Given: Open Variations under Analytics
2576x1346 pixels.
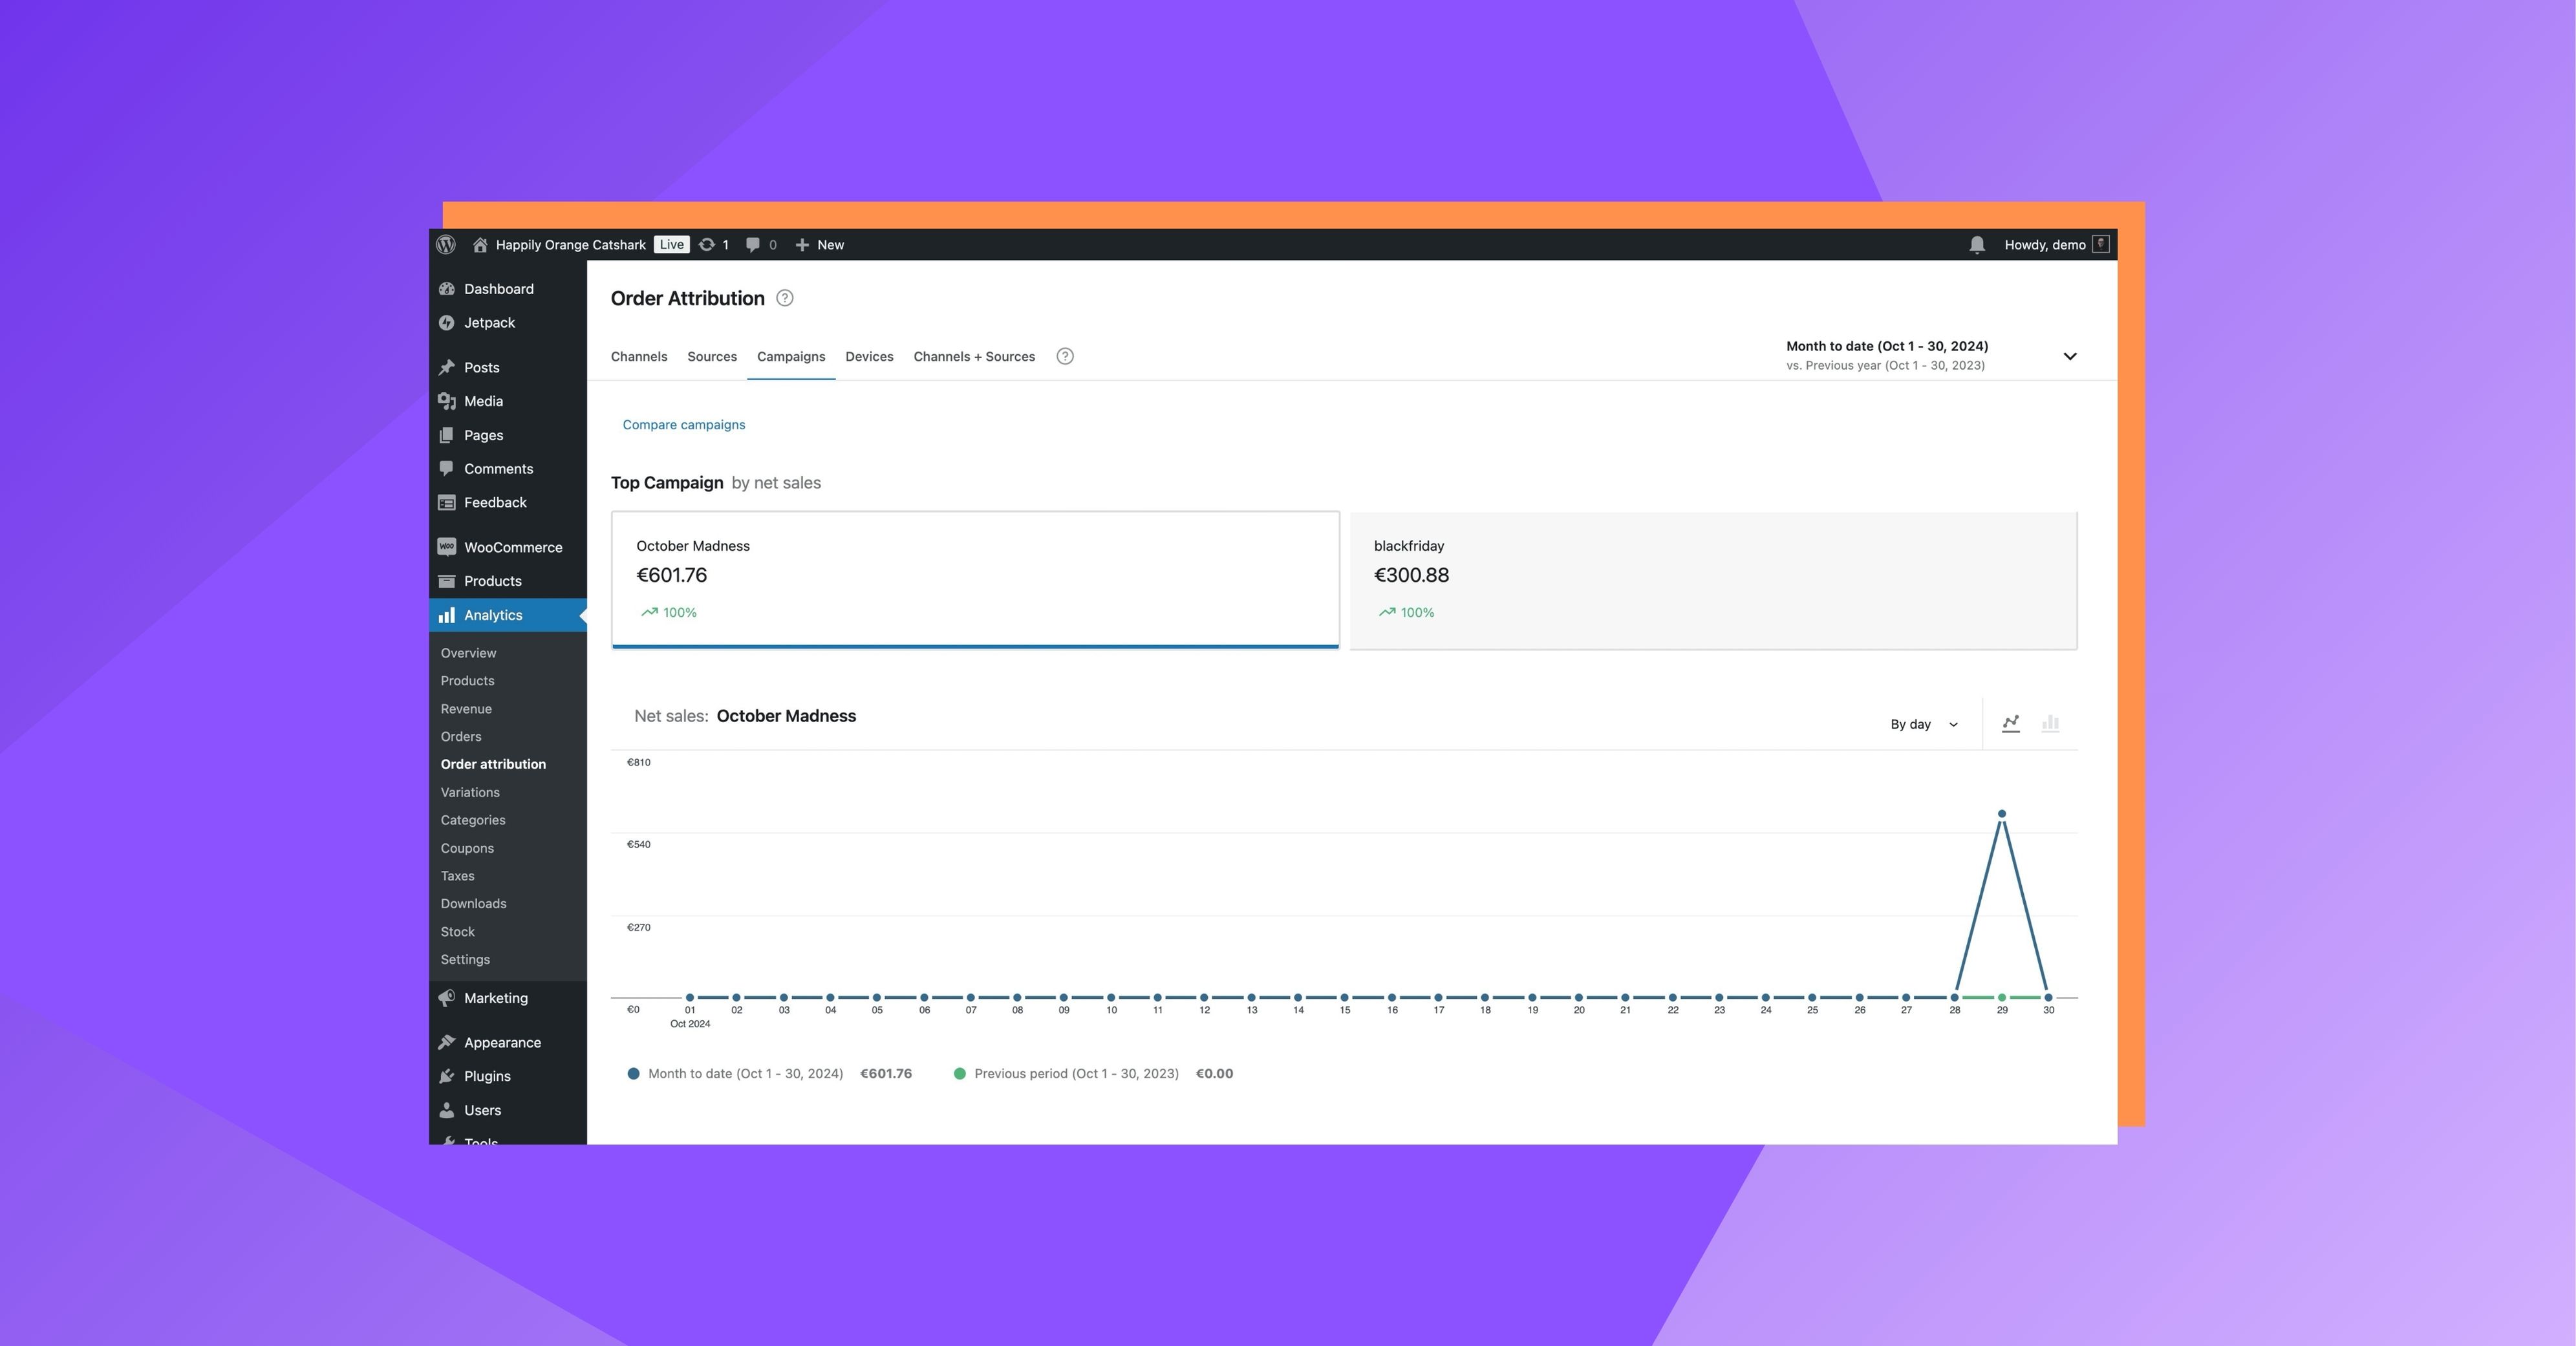Looking at the screenshot, I should (470, 792).
